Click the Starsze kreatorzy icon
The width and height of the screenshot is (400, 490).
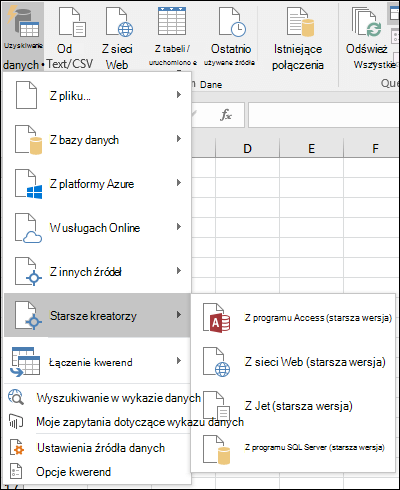click(28, 315)
